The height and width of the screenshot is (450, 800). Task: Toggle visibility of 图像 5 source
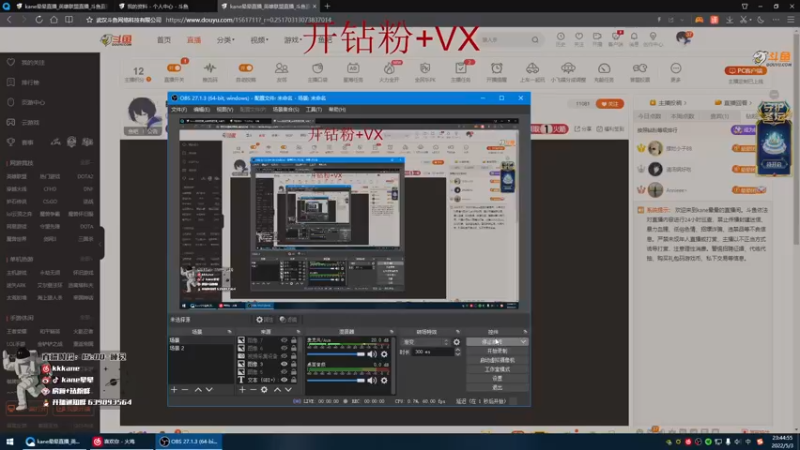coord(284,372)
